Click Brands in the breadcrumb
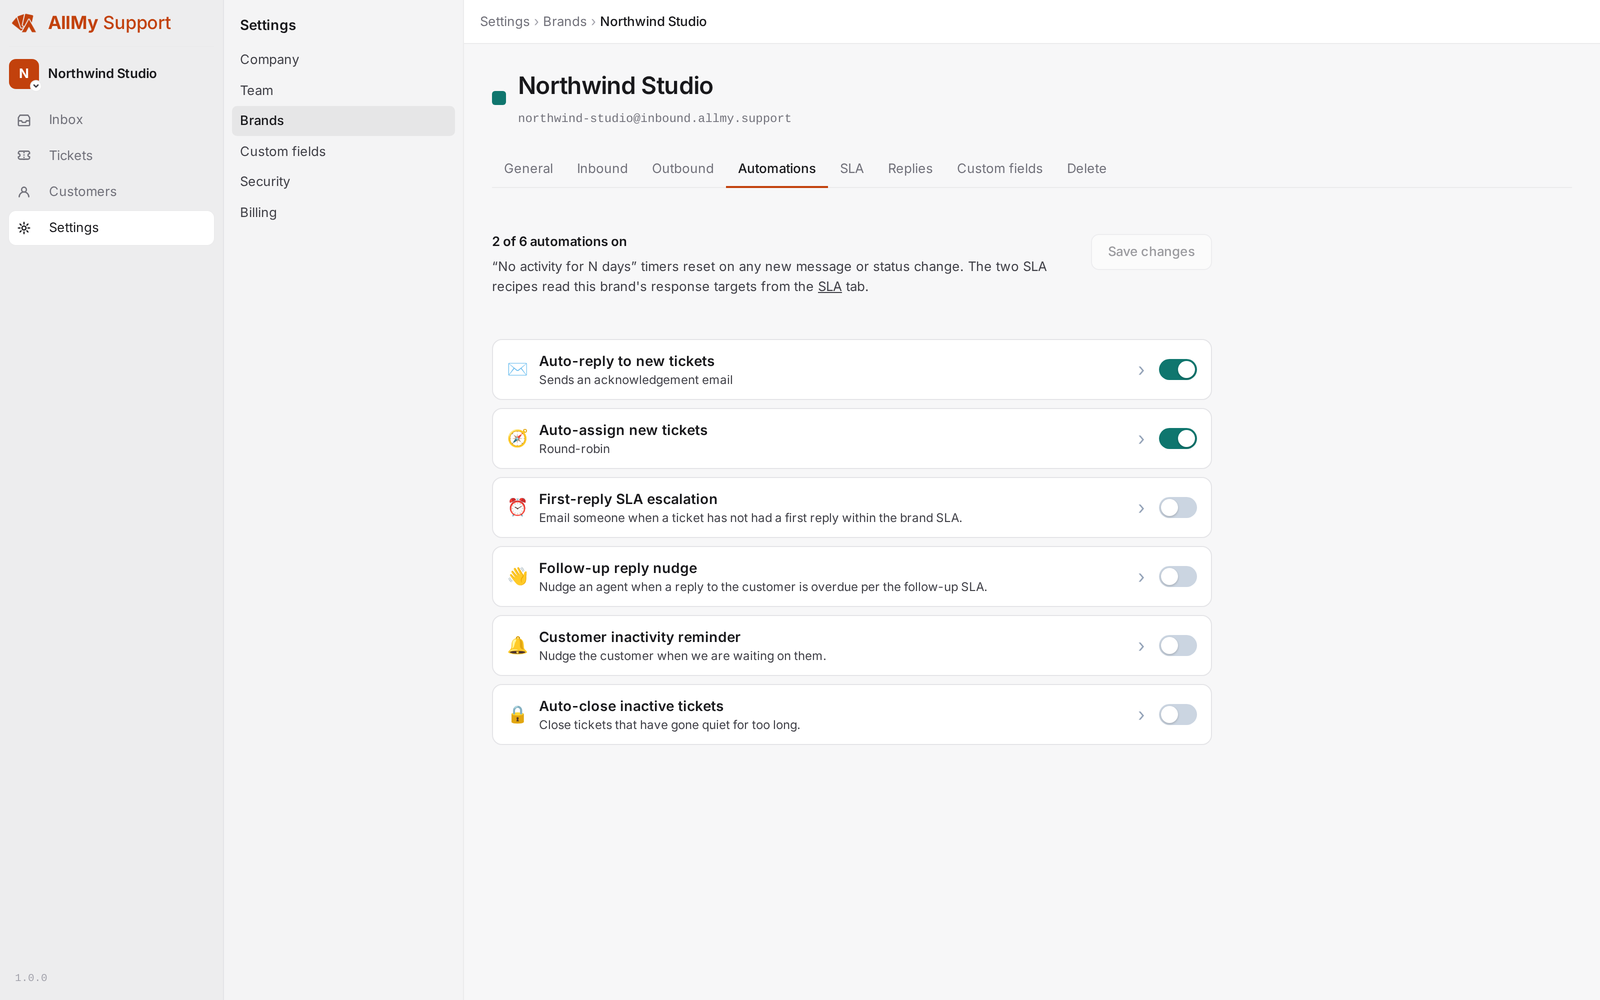 tap(565, 22)
